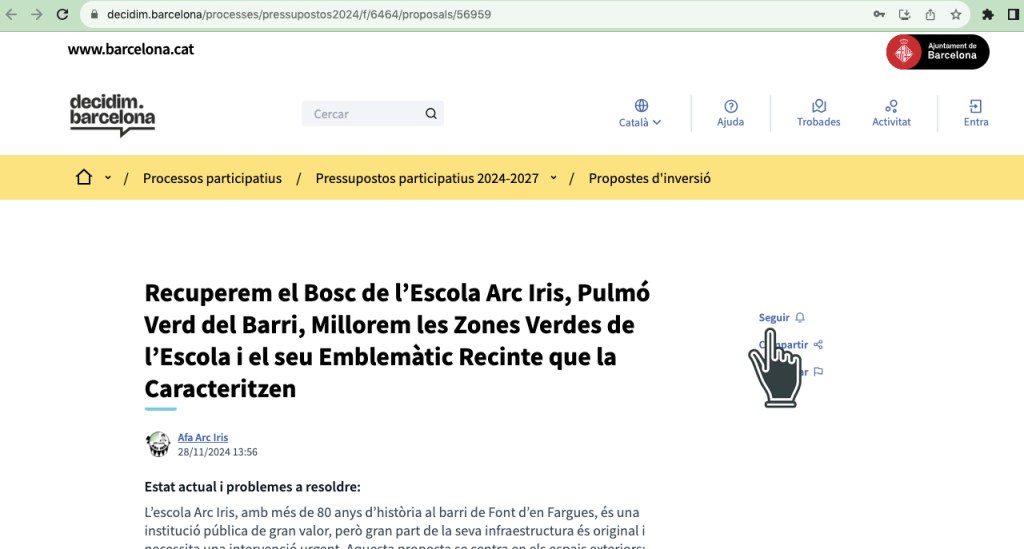Open Trobades meetings icon
The width and height of the screenshot is (1024, 549).
[x=818, y=107]
